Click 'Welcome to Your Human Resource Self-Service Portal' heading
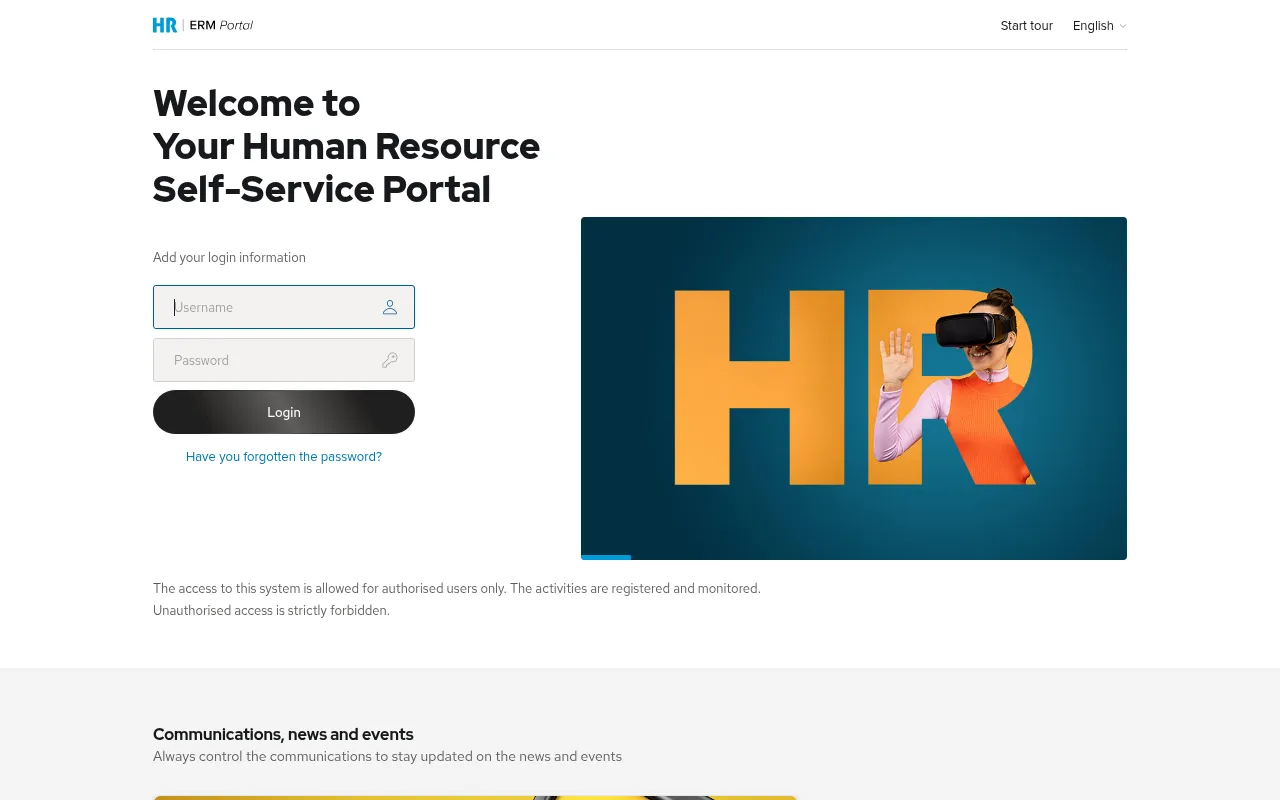The image size is (1280, 800). [x=346, y=146]
